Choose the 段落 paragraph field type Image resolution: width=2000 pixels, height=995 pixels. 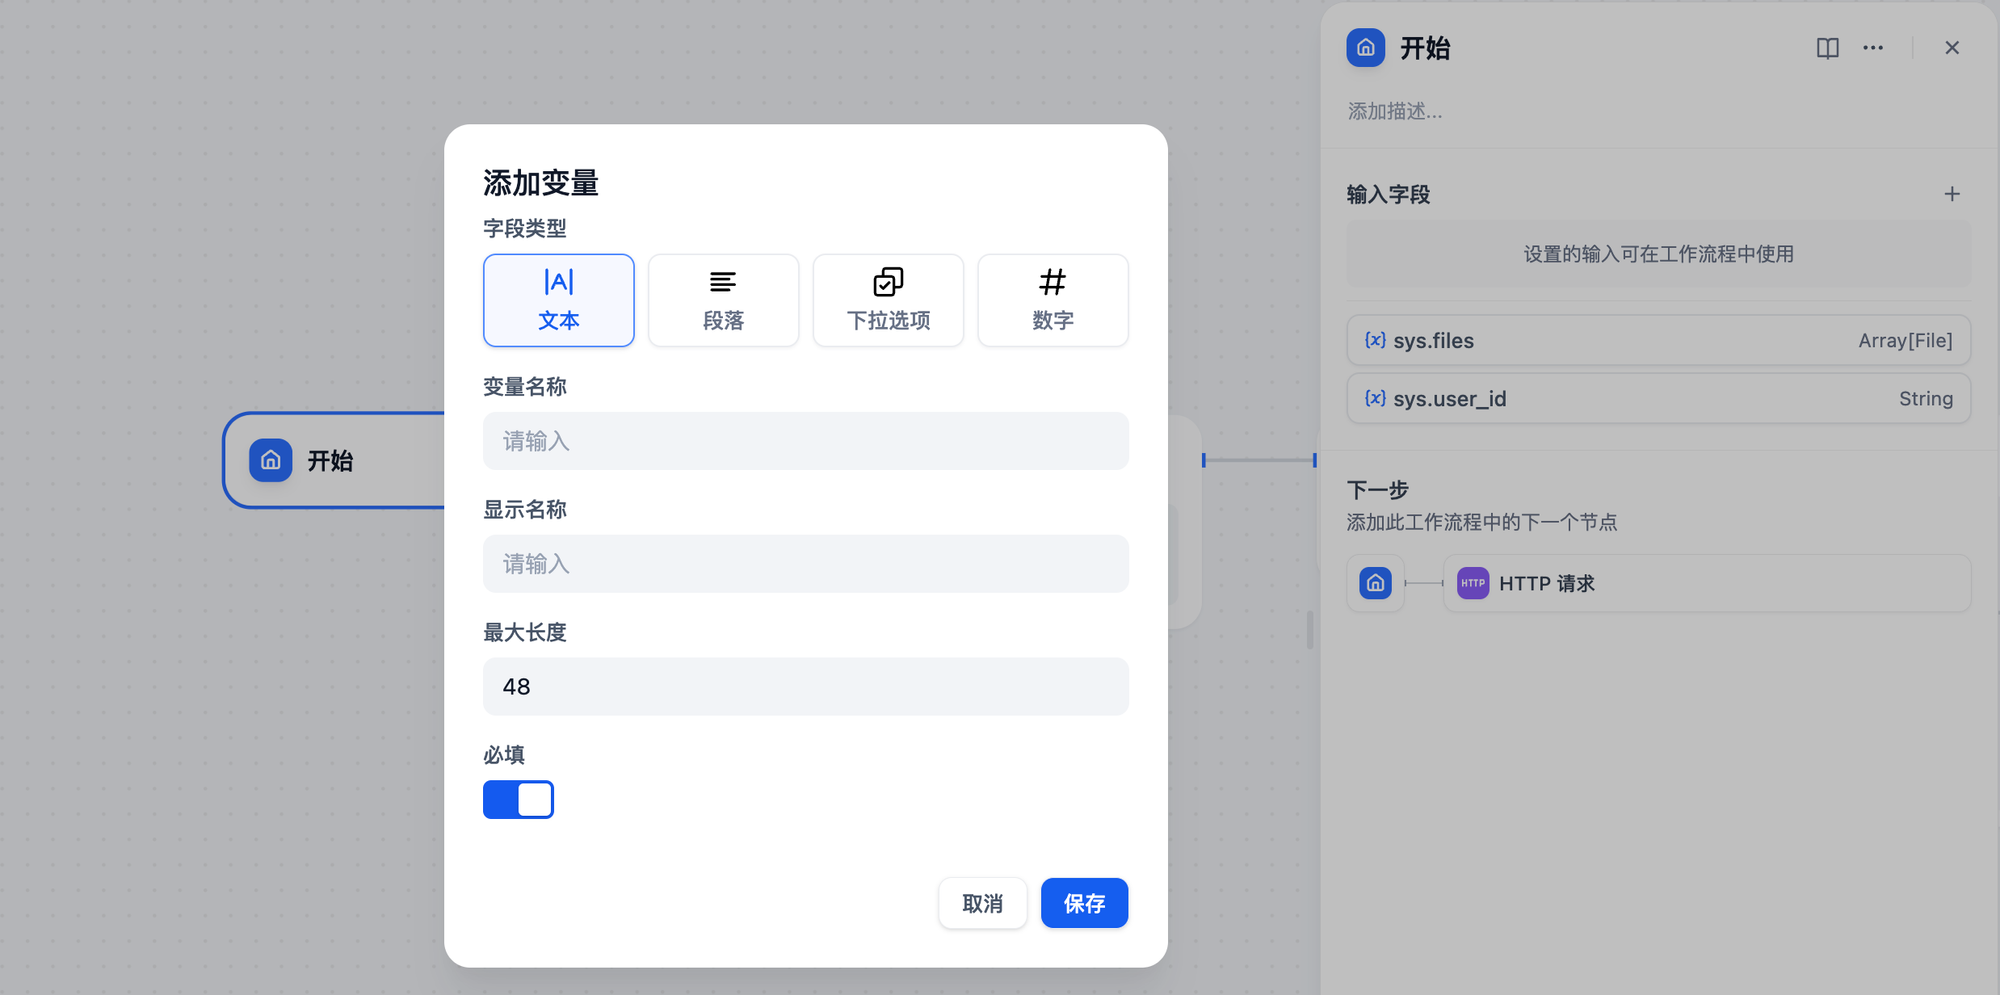pyautogui.click(x=723, y=300)
